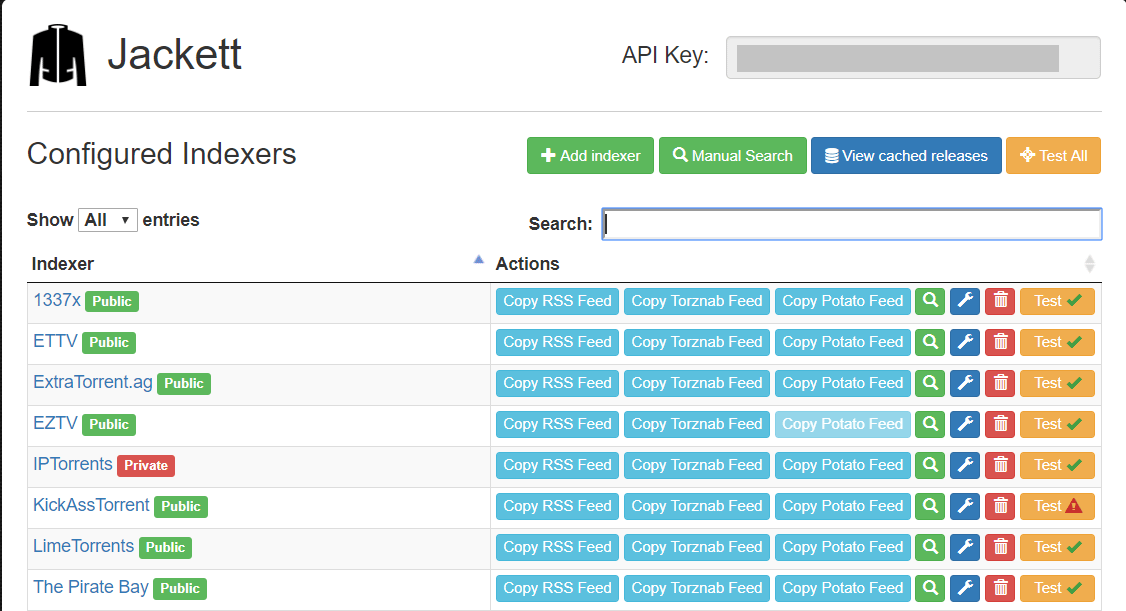Open the EZTV link

coord(55,423)
